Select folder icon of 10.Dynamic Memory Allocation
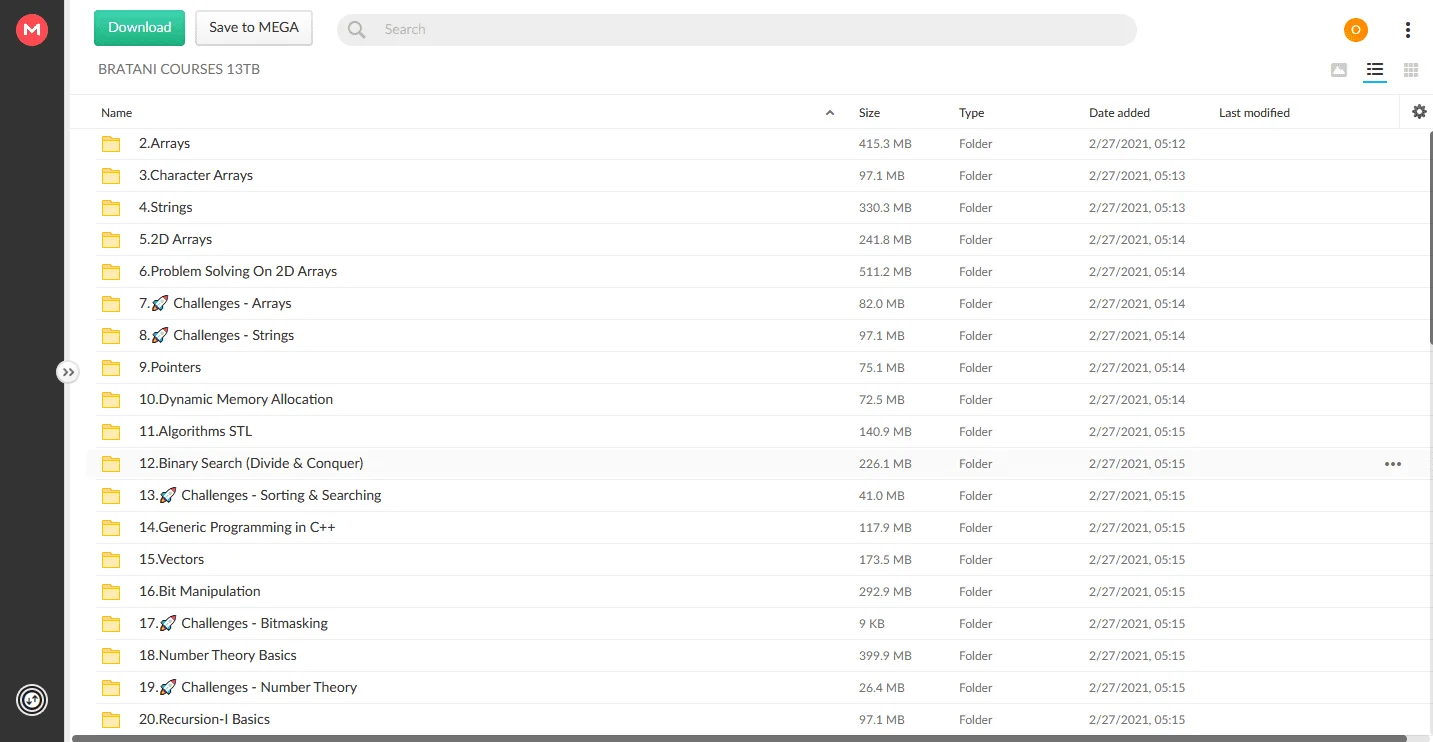This screenshot has width=1433, height=742. coord(111,400)
